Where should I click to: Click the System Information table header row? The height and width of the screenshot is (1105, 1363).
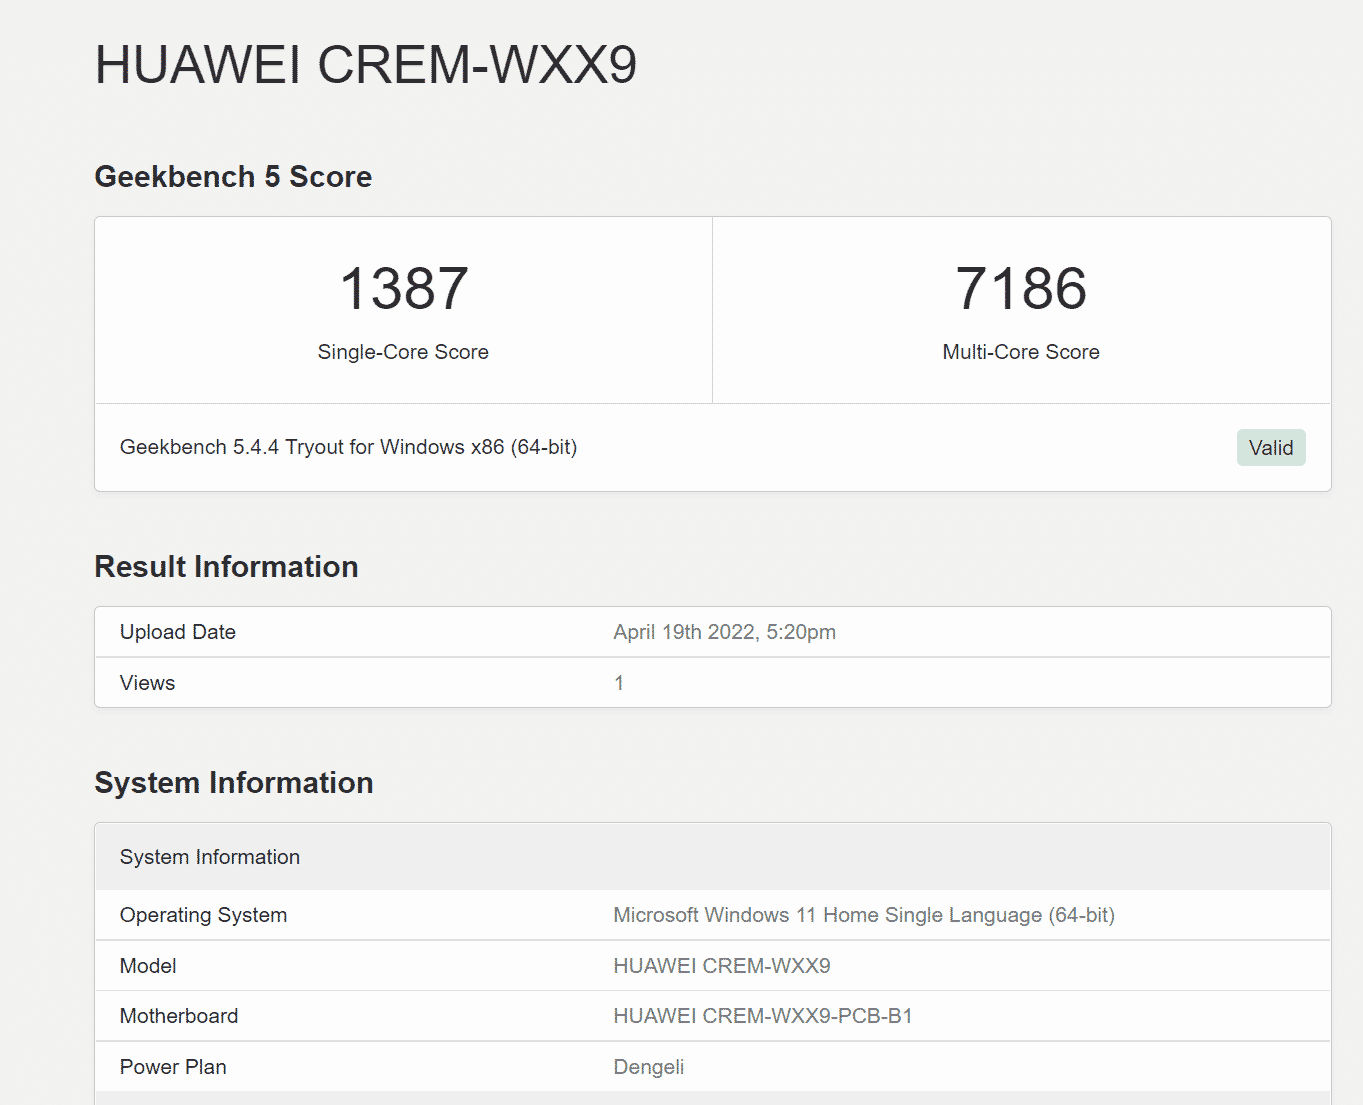210,857
